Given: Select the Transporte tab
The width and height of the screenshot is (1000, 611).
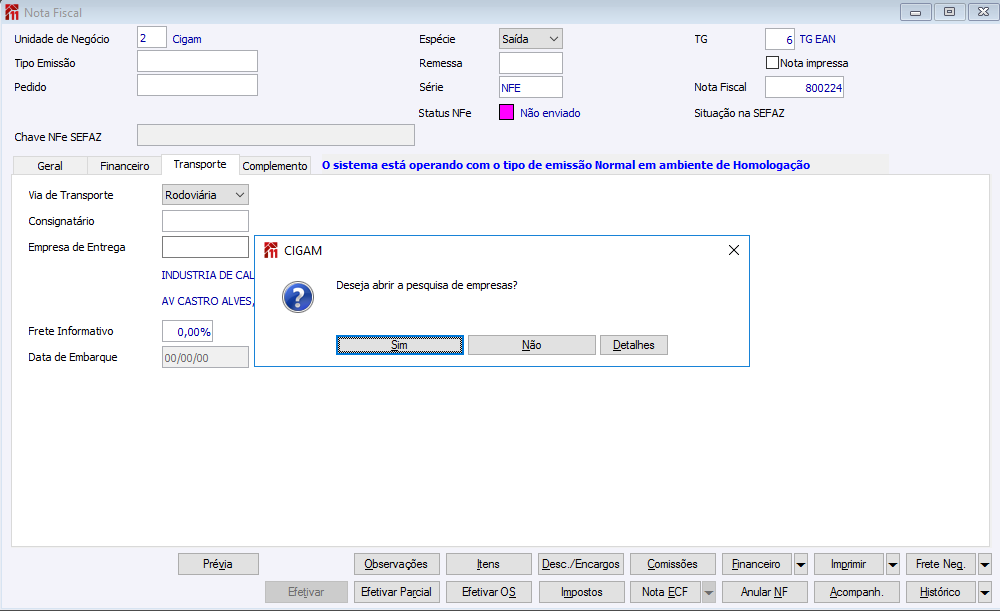Looking at the screenshot, I should click(x=200, y=164).
